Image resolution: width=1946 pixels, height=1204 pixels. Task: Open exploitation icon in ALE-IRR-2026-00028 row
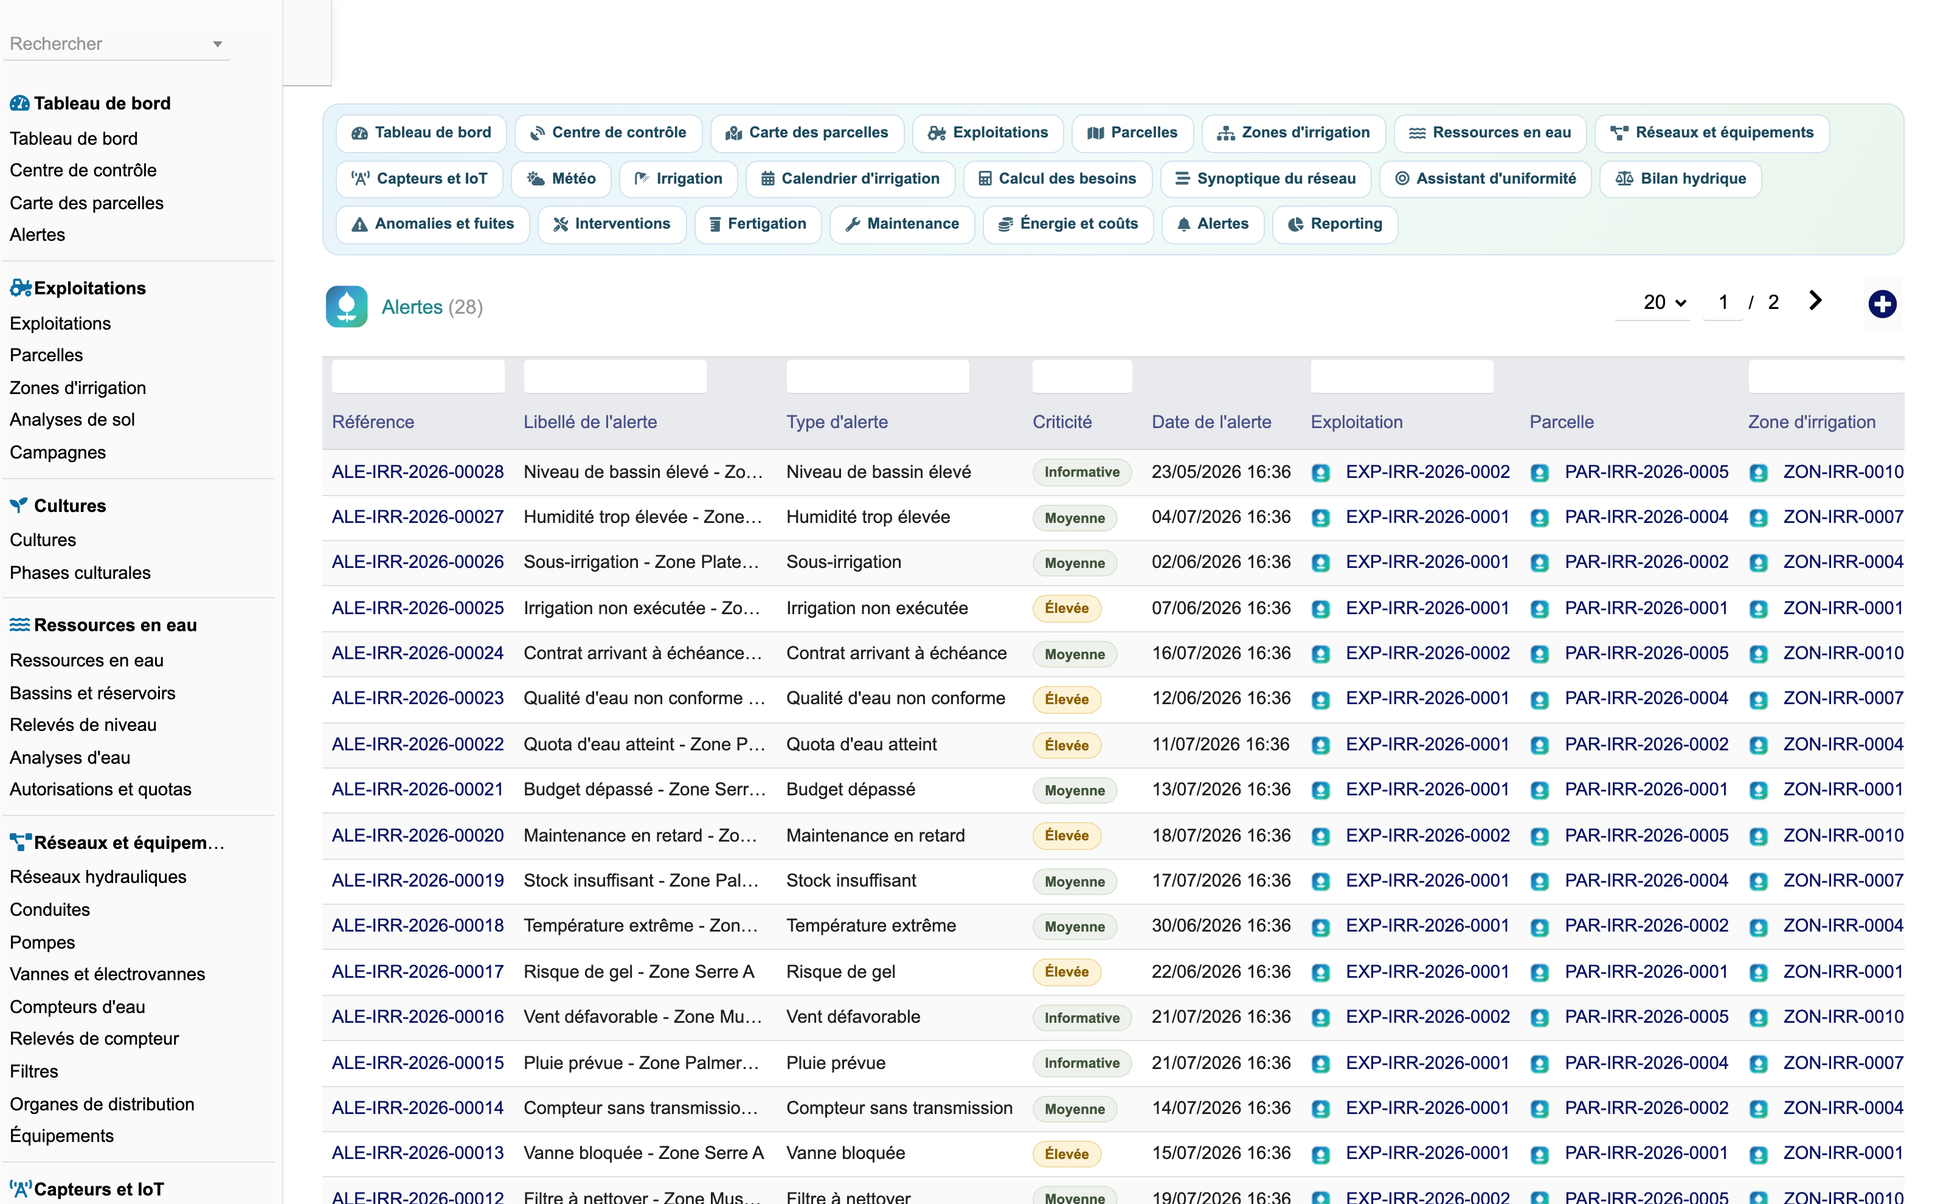click(x=1321, y=473)
